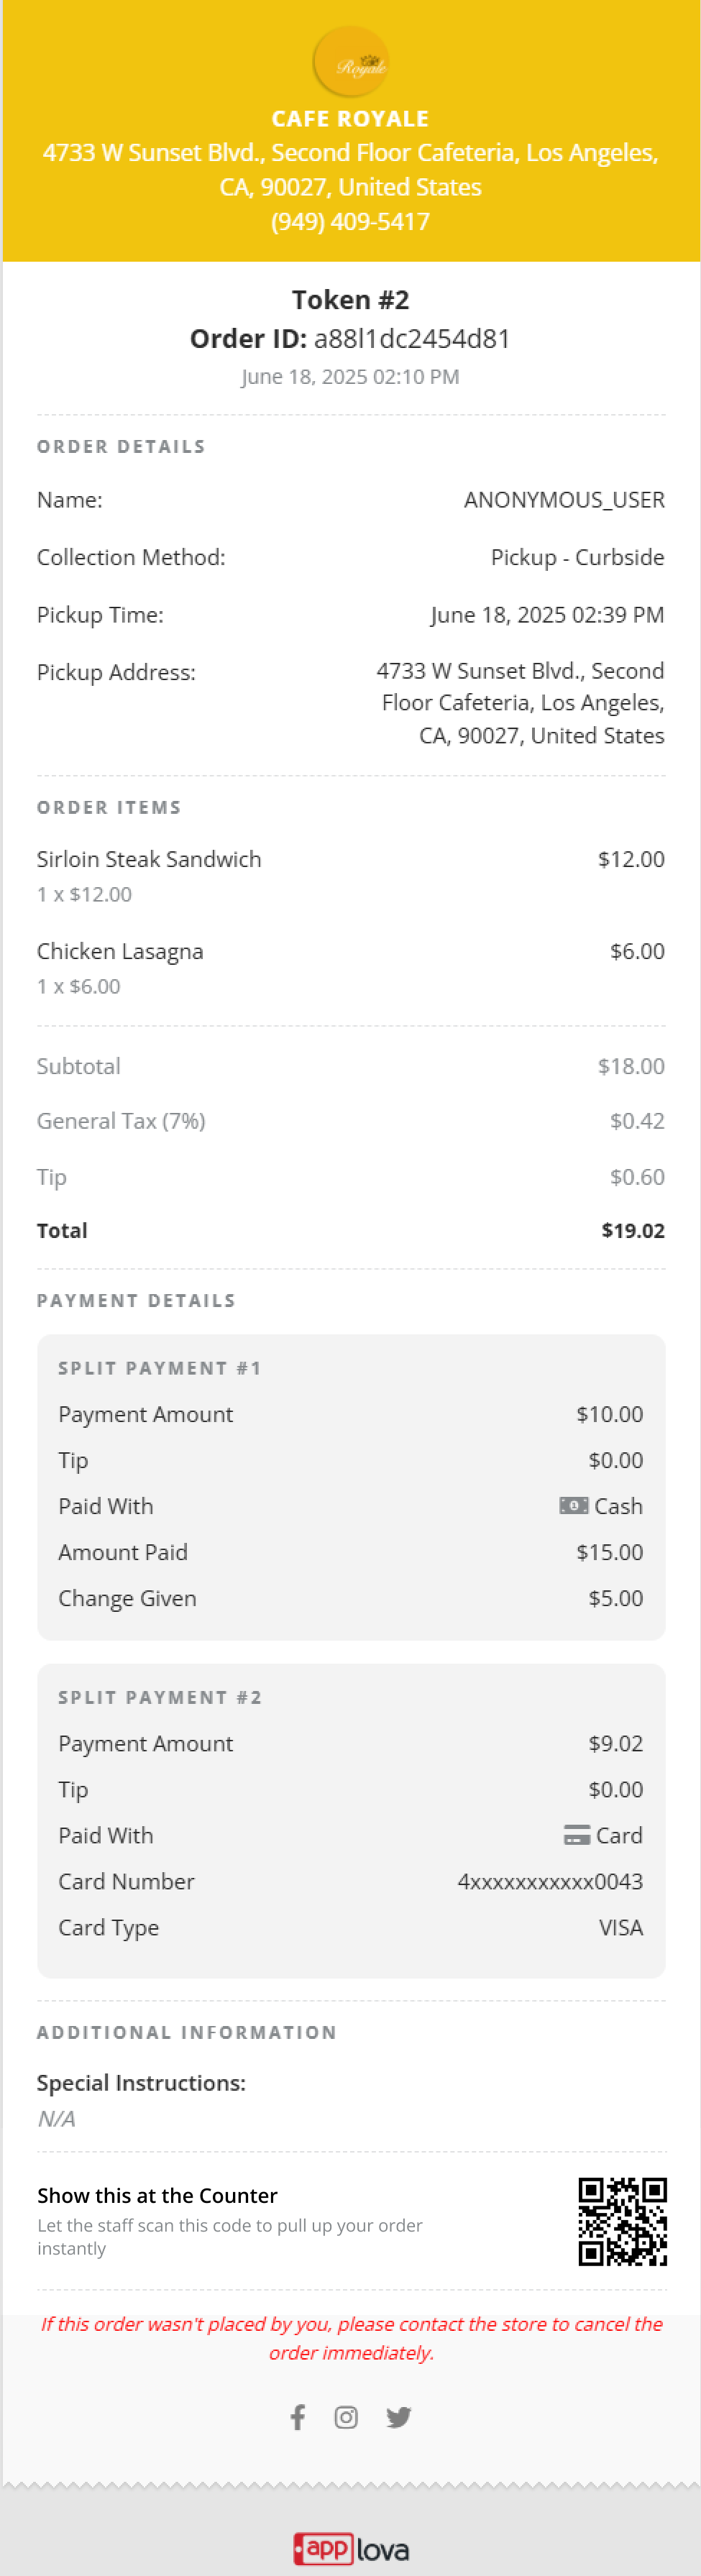Screen dimensions: 701x2576
Task: Click the Chicken Lasagna order item
Action: (120, 951)
